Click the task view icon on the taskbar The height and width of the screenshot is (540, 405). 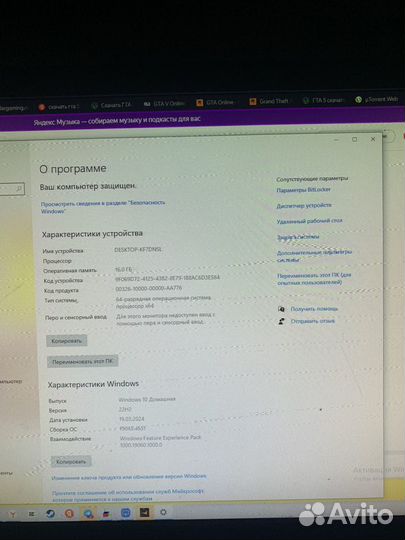pos(32,514)
